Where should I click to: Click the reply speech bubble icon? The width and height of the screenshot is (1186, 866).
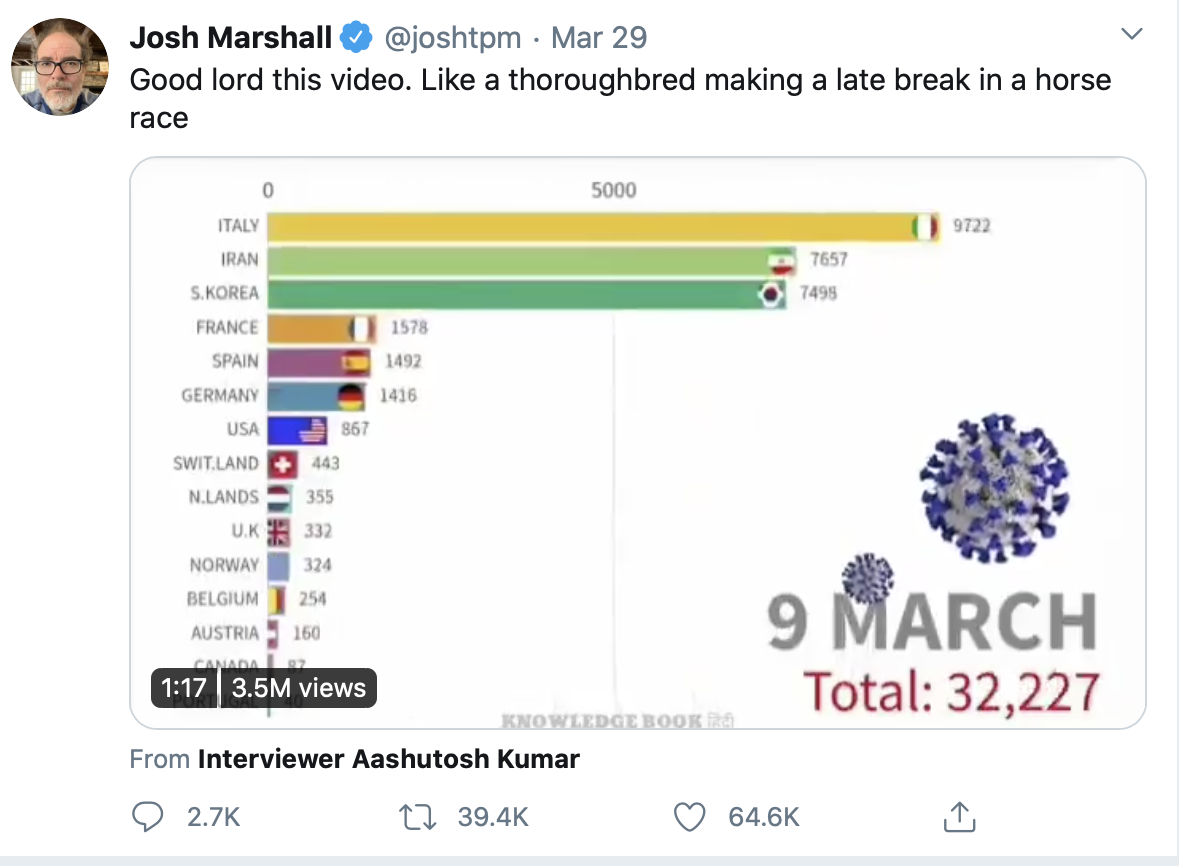pyautogui.click(x=147, y=817)
